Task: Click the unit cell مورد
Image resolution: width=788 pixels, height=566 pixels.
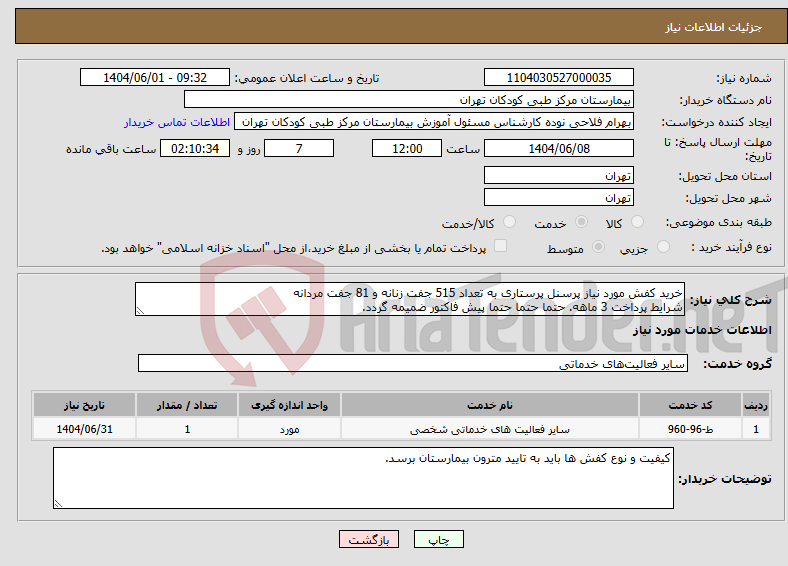Action: click(289, 429)
